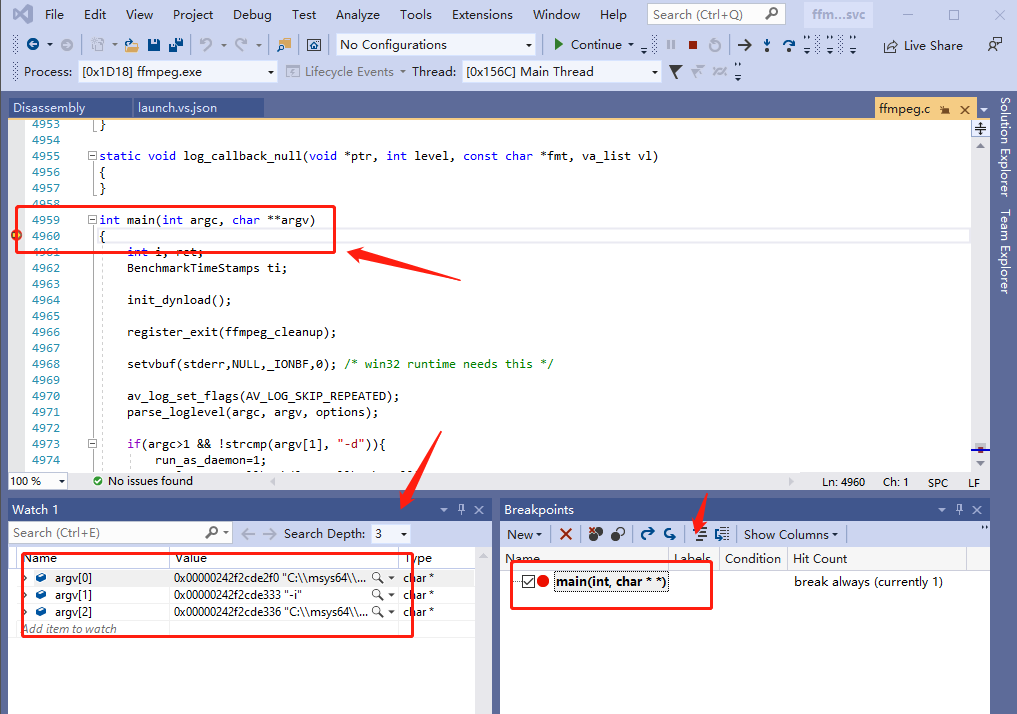Viewport: 1017px width, 714px height.
Task: Open the Debug menu
Action: tap(252, 14)
